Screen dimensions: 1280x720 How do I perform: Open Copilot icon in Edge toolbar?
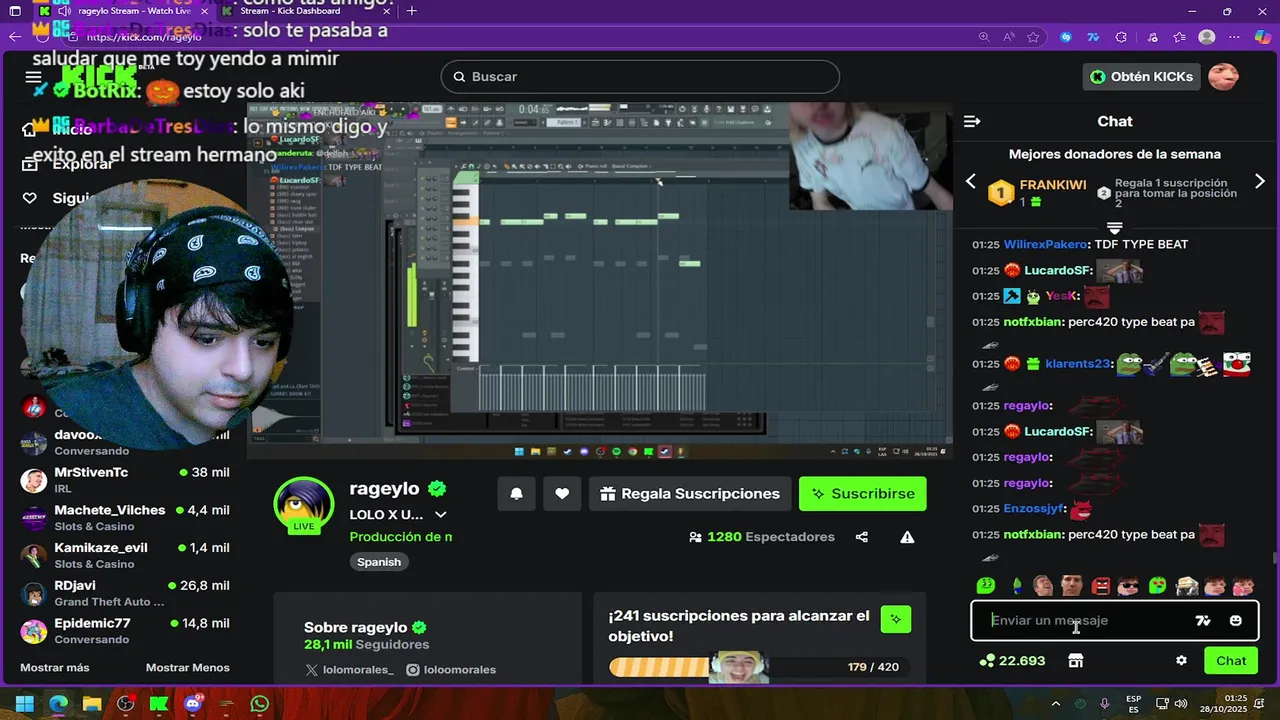pyautogui.click(x=1263, y=37)
